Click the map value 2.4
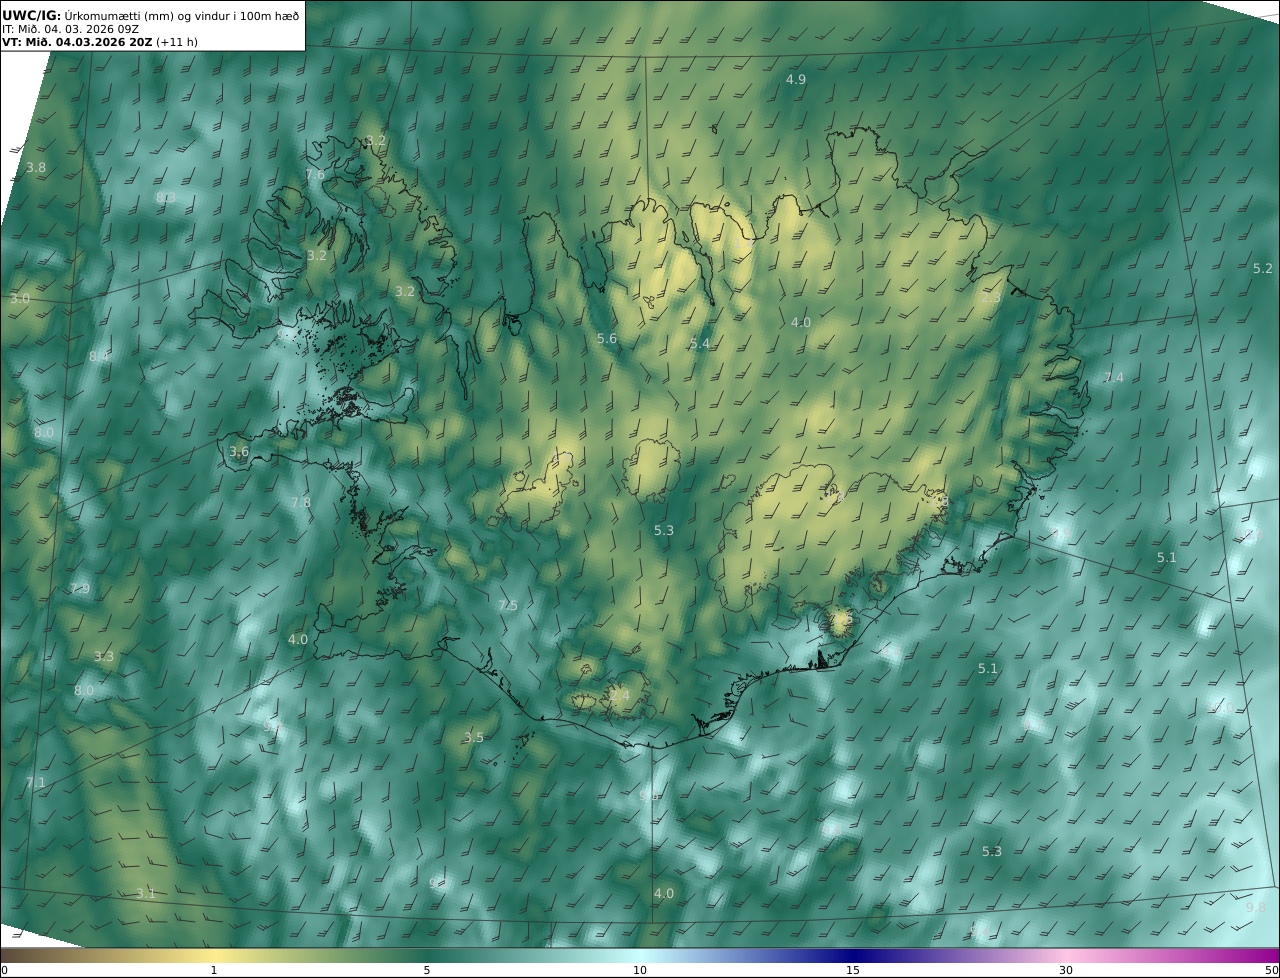The height and width of the screenshot is (978, 1280). click(x=620, y=694)
